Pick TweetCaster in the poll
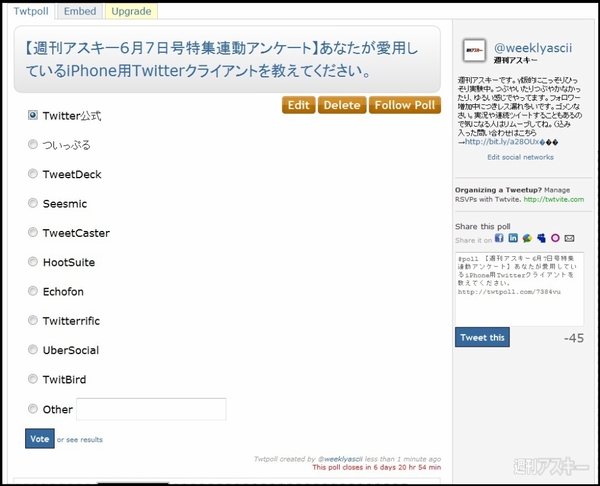 tap(33, 232)
